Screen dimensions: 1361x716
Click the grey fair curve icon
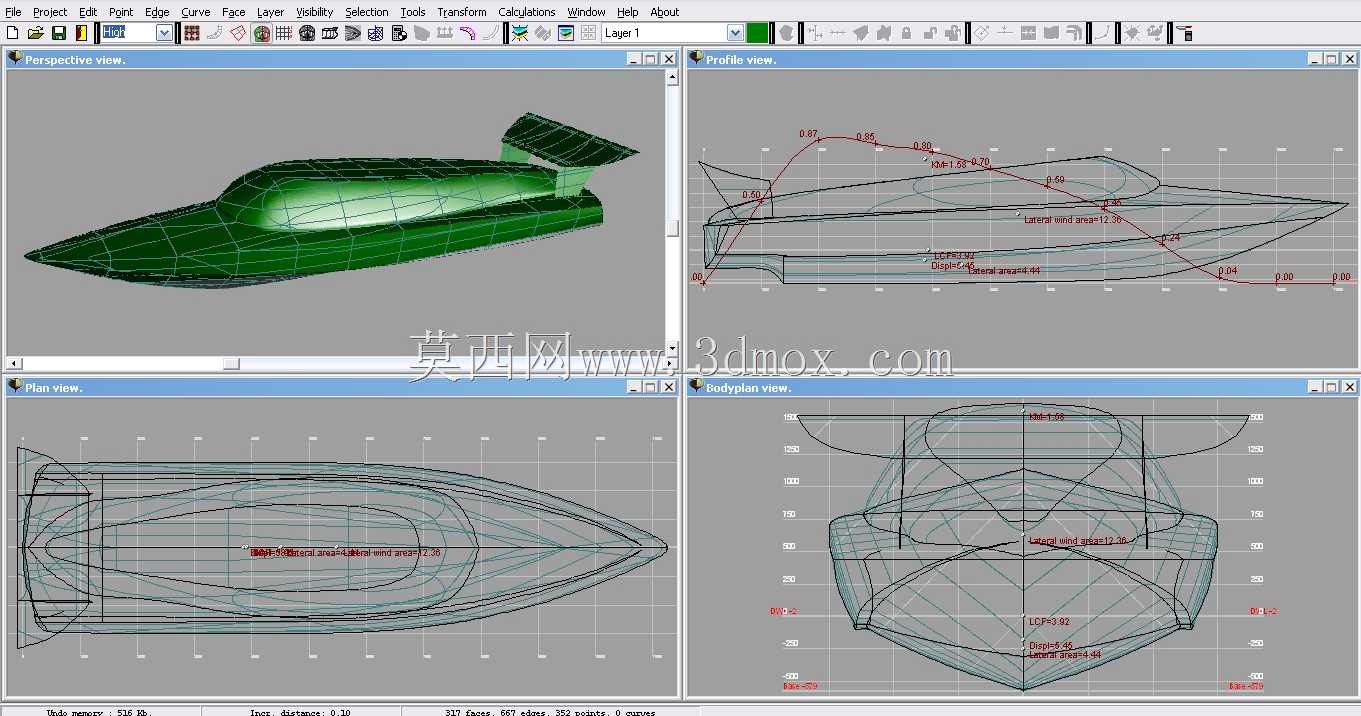[x=1102, y=33]
